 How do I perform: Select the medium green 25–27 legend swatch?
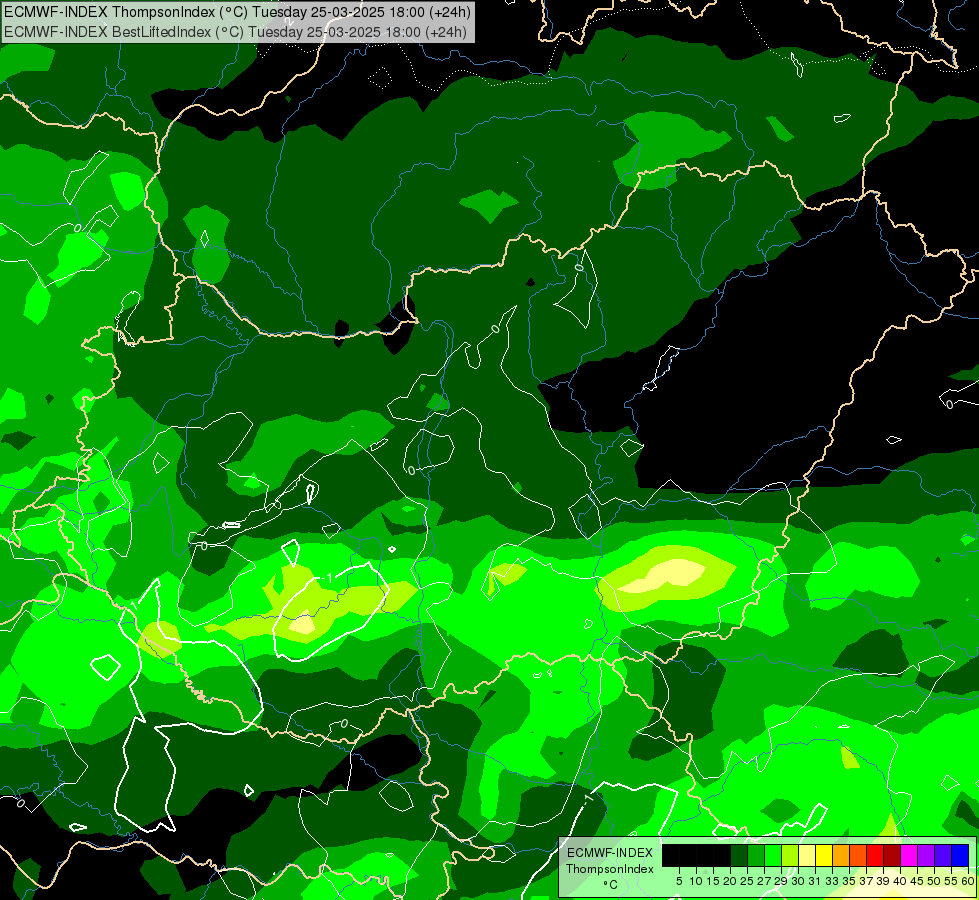[756, 855]
